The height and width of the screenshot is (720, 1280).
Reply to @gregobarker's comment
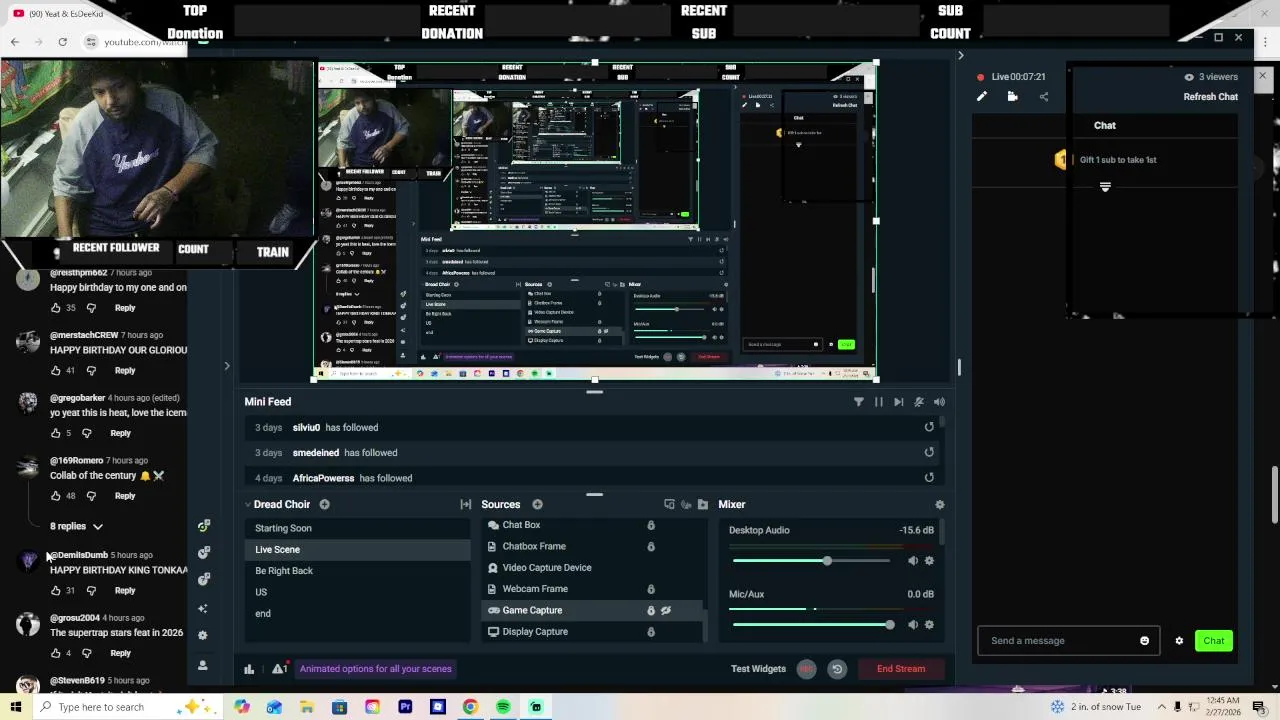click(120, 433)
